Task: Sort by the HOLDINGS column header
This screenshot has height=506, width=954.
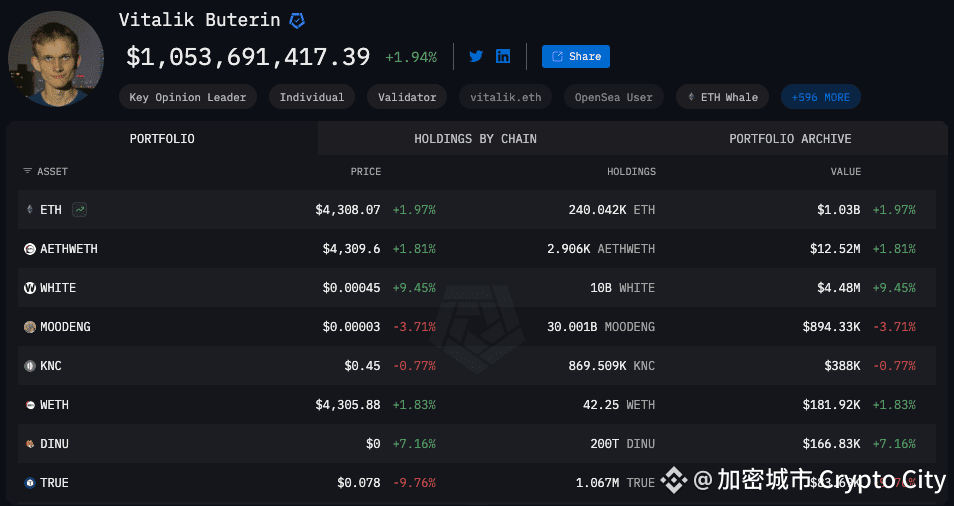Action: [631, 172]
